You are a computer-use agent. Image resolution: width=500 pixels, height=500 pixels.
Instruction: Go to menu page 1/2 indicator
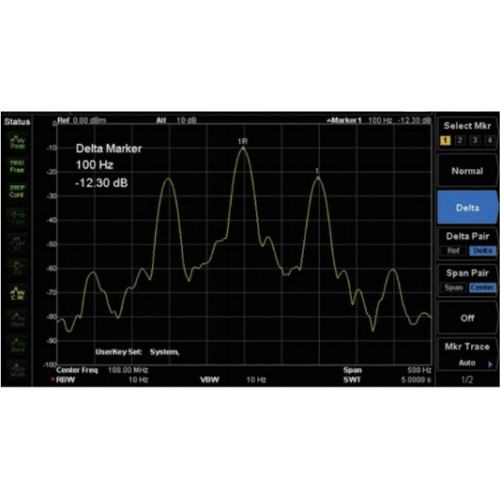click(x=467, y=380)
